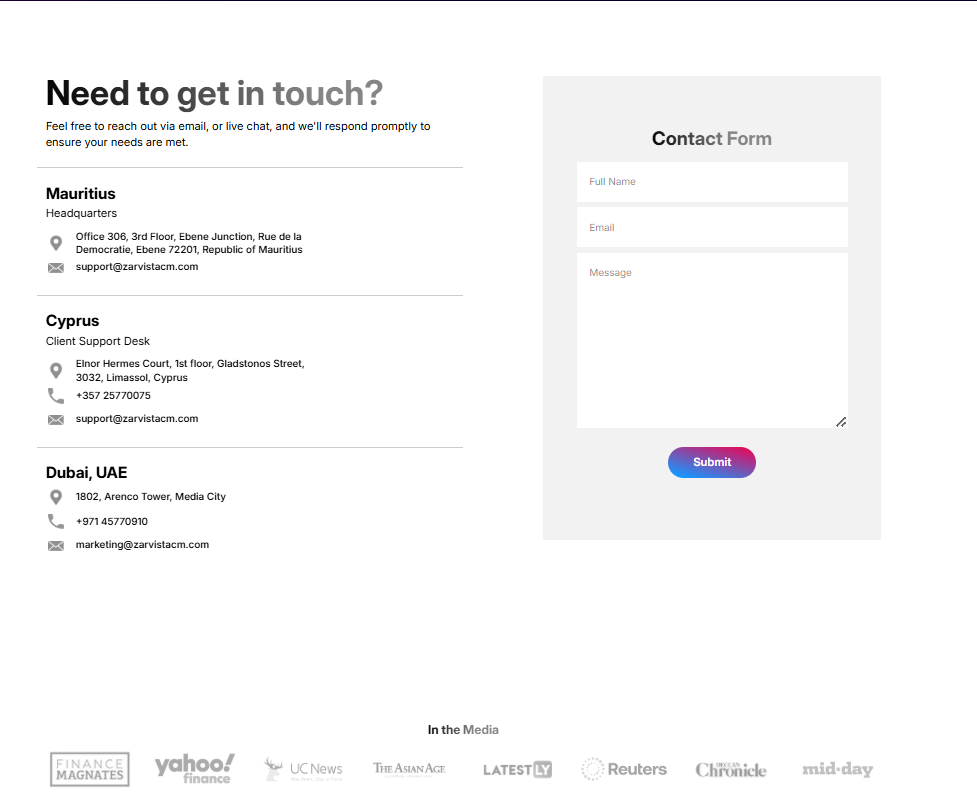Select the Email input field
977x803 pixels.
point(712,227)
